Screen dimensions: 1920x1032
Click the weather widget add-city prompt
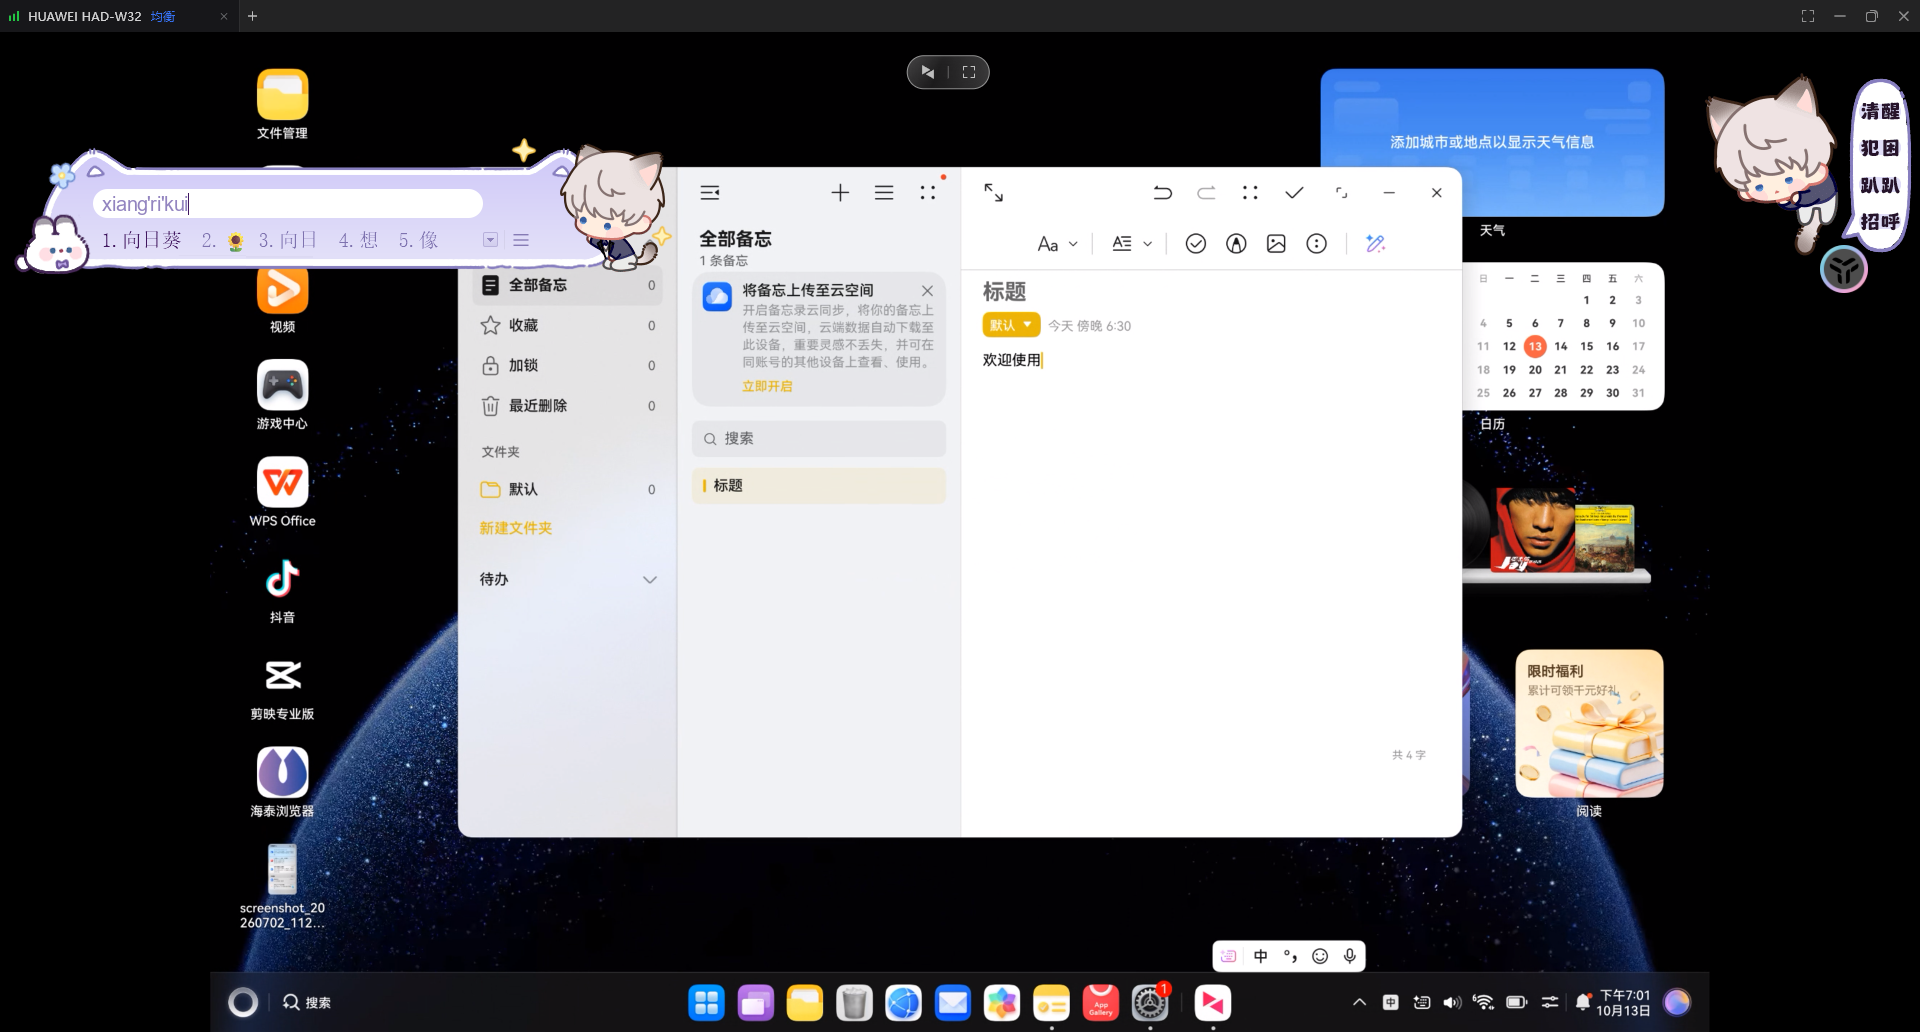coord(1492,142)
